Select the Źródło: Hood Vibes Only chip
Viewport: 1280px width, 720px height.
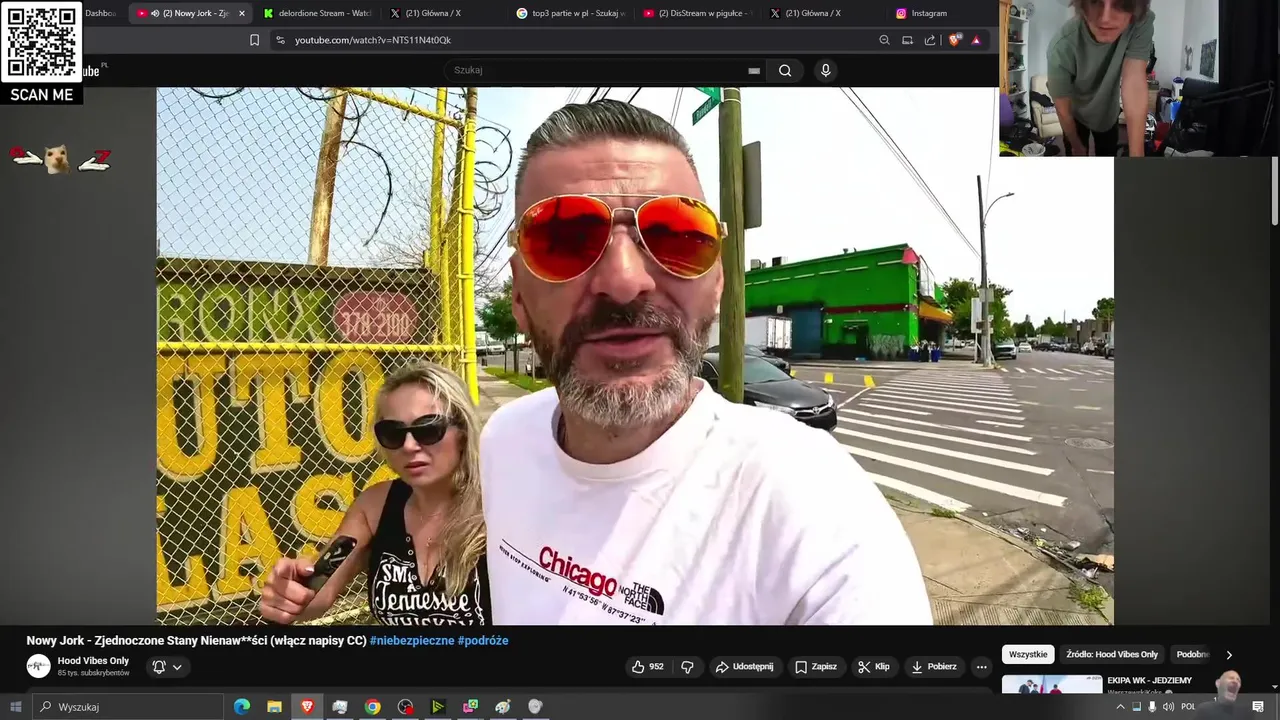point(1112,655)
